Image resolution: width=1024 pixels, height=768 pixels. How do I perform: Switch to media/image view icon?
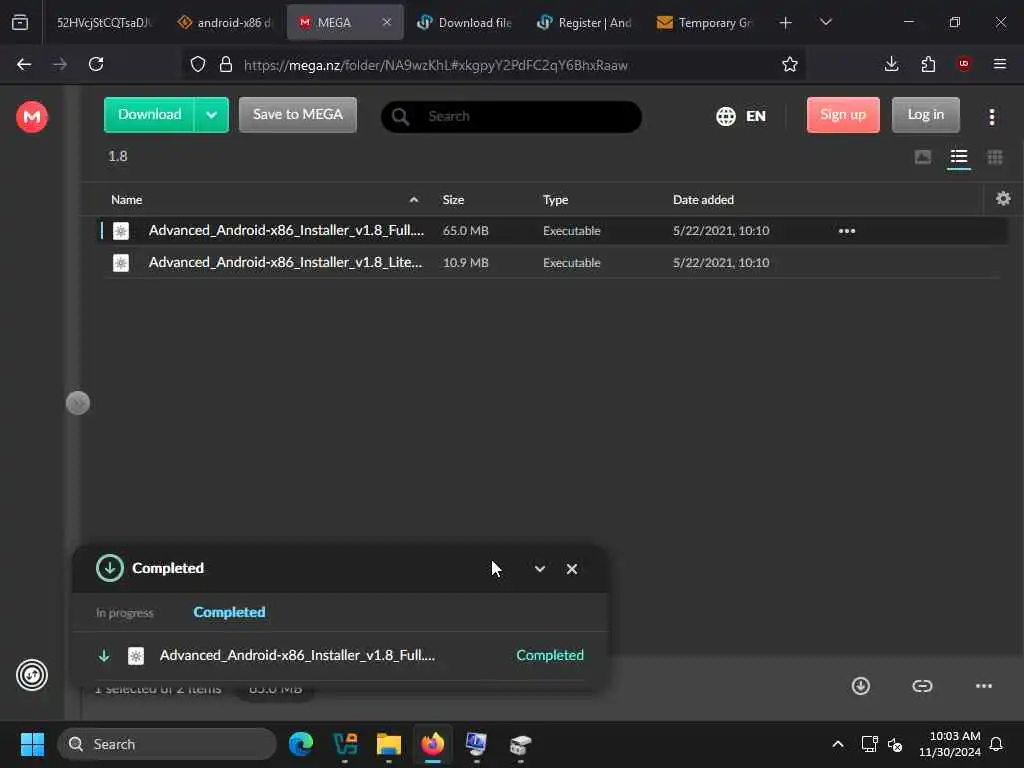[922, 157]
